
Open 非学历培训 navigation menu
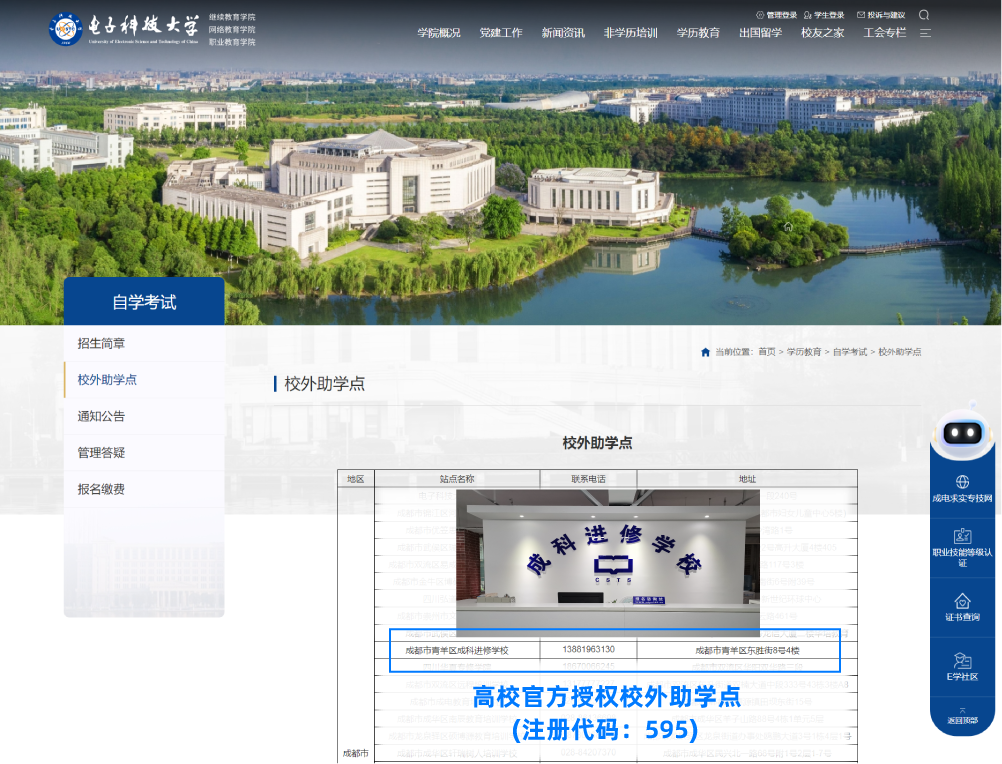coord(631,33)
